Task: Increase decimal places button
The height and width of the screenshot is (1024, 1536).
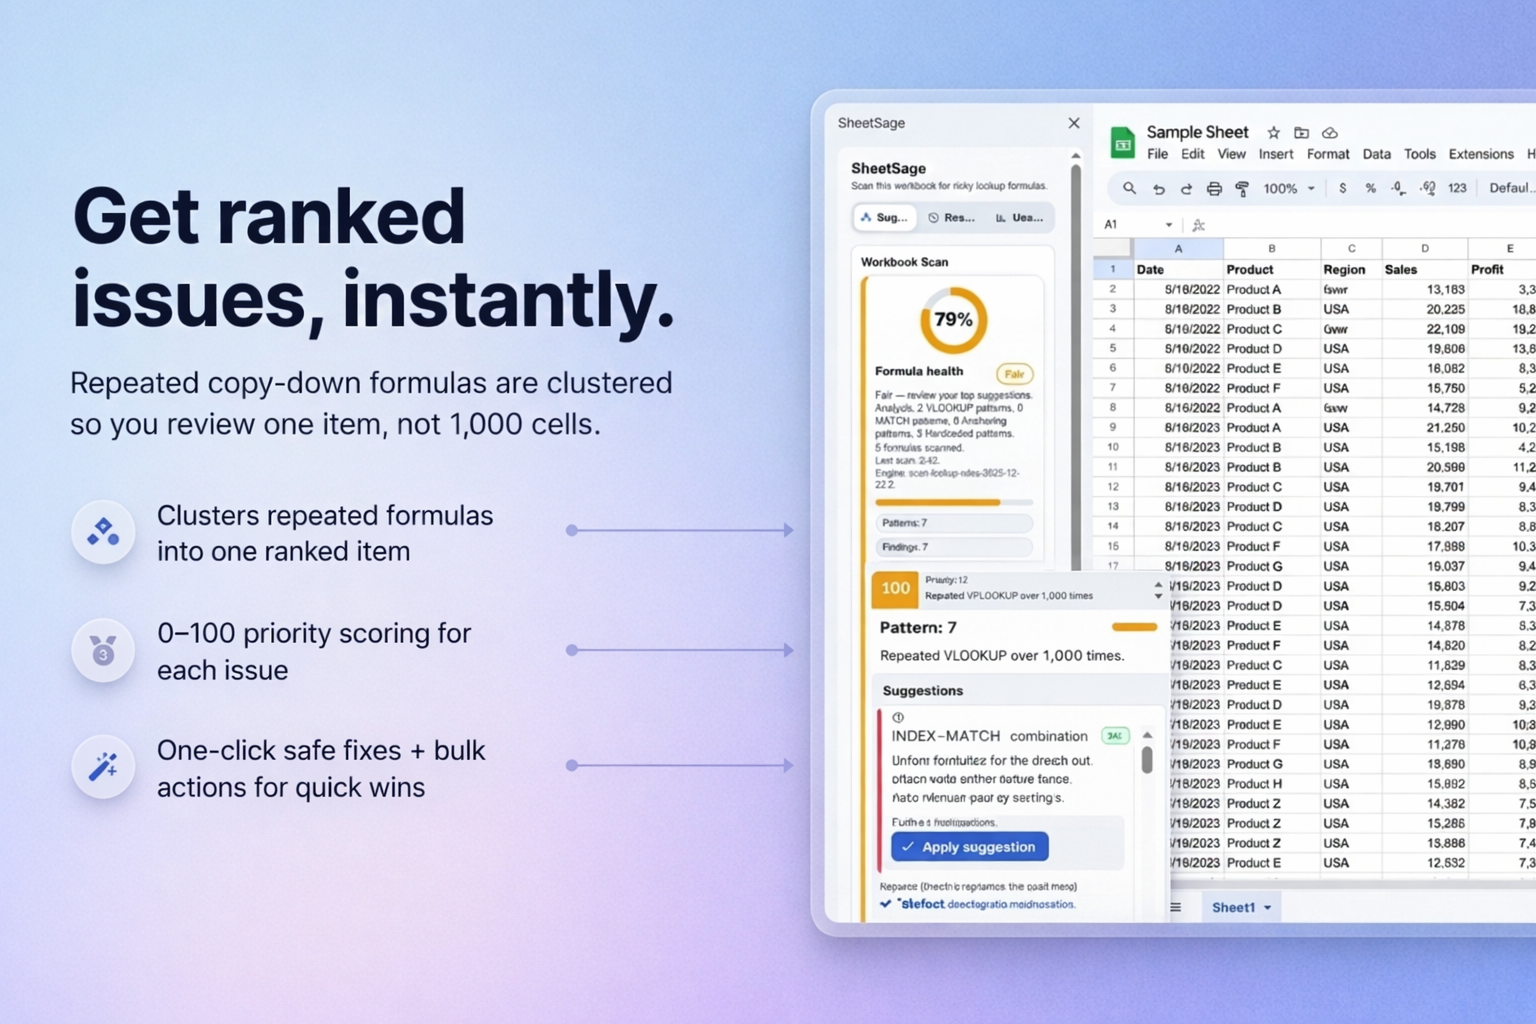Action: click(1428, 188)
